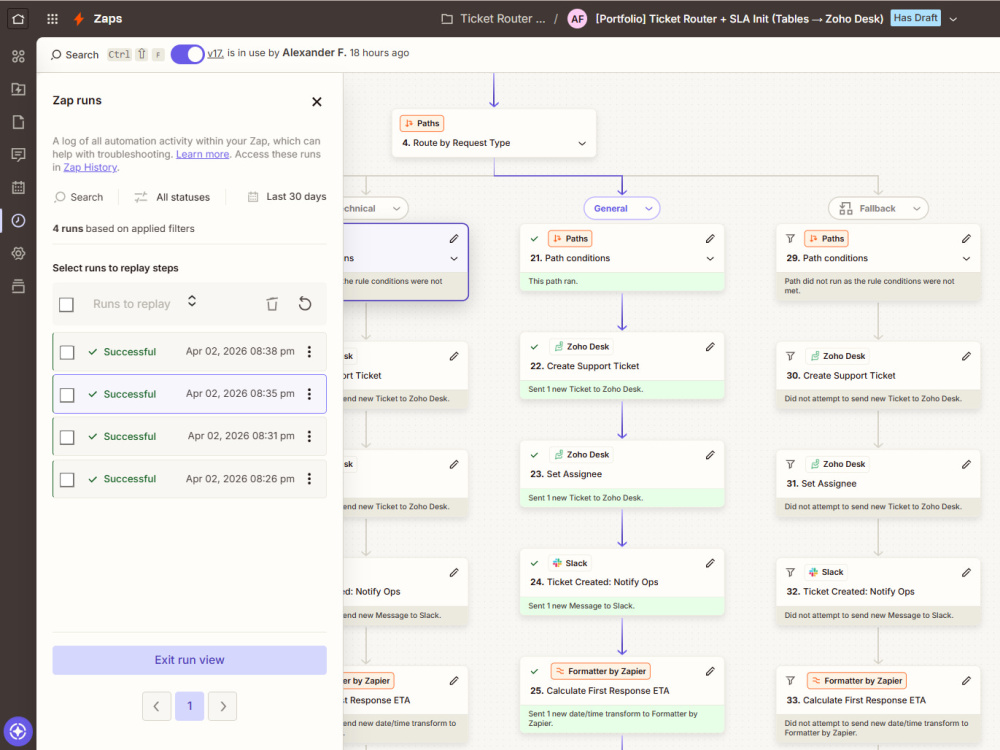Expand step 4 Route by Request Type
1000x750 pixels.
tap(582, 143)
